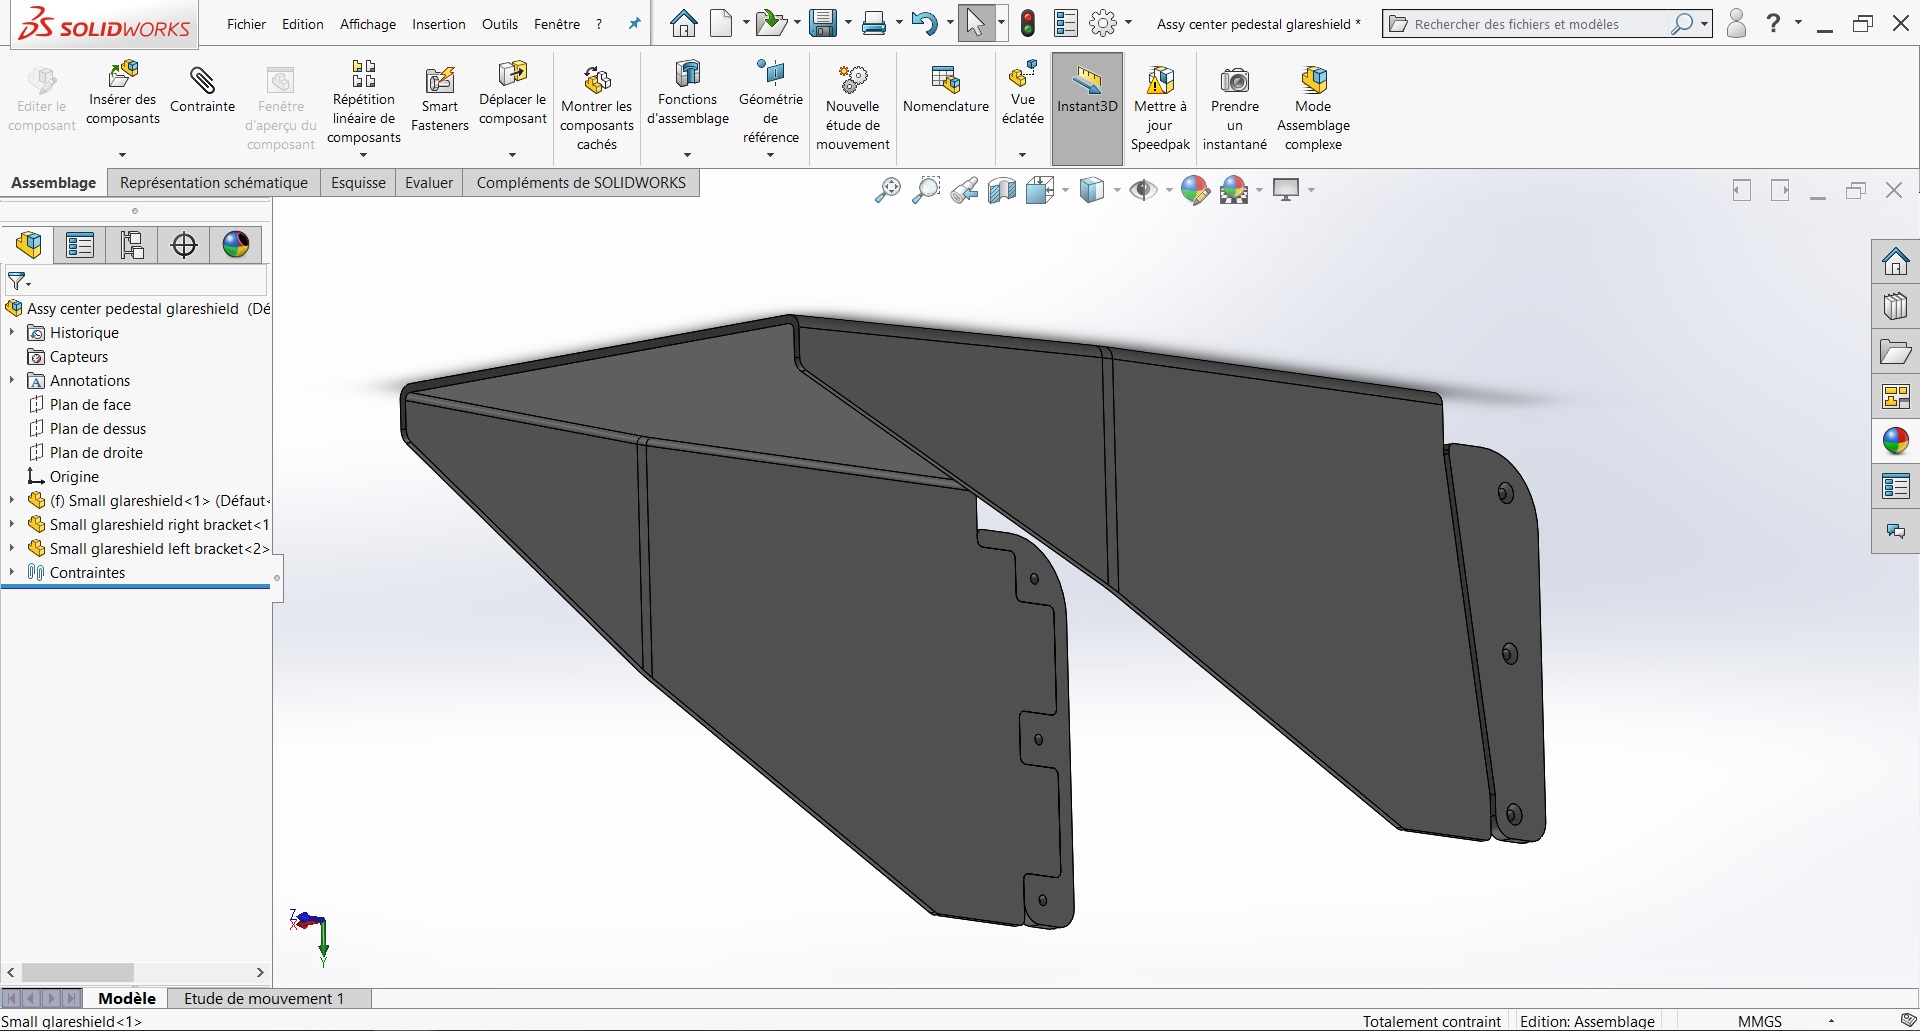The image size is (1920, 1031).
Task: Click the feature tree horizontal scrollbar
Action: tap(78, 972)
